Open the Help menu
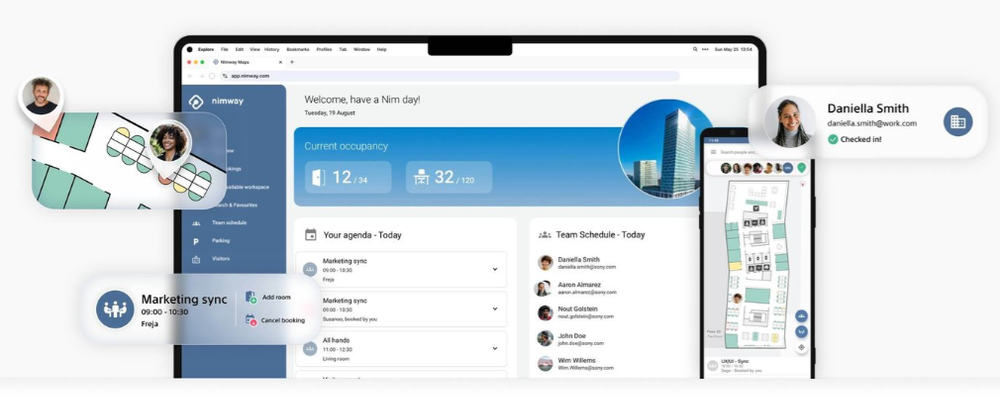 381,49
